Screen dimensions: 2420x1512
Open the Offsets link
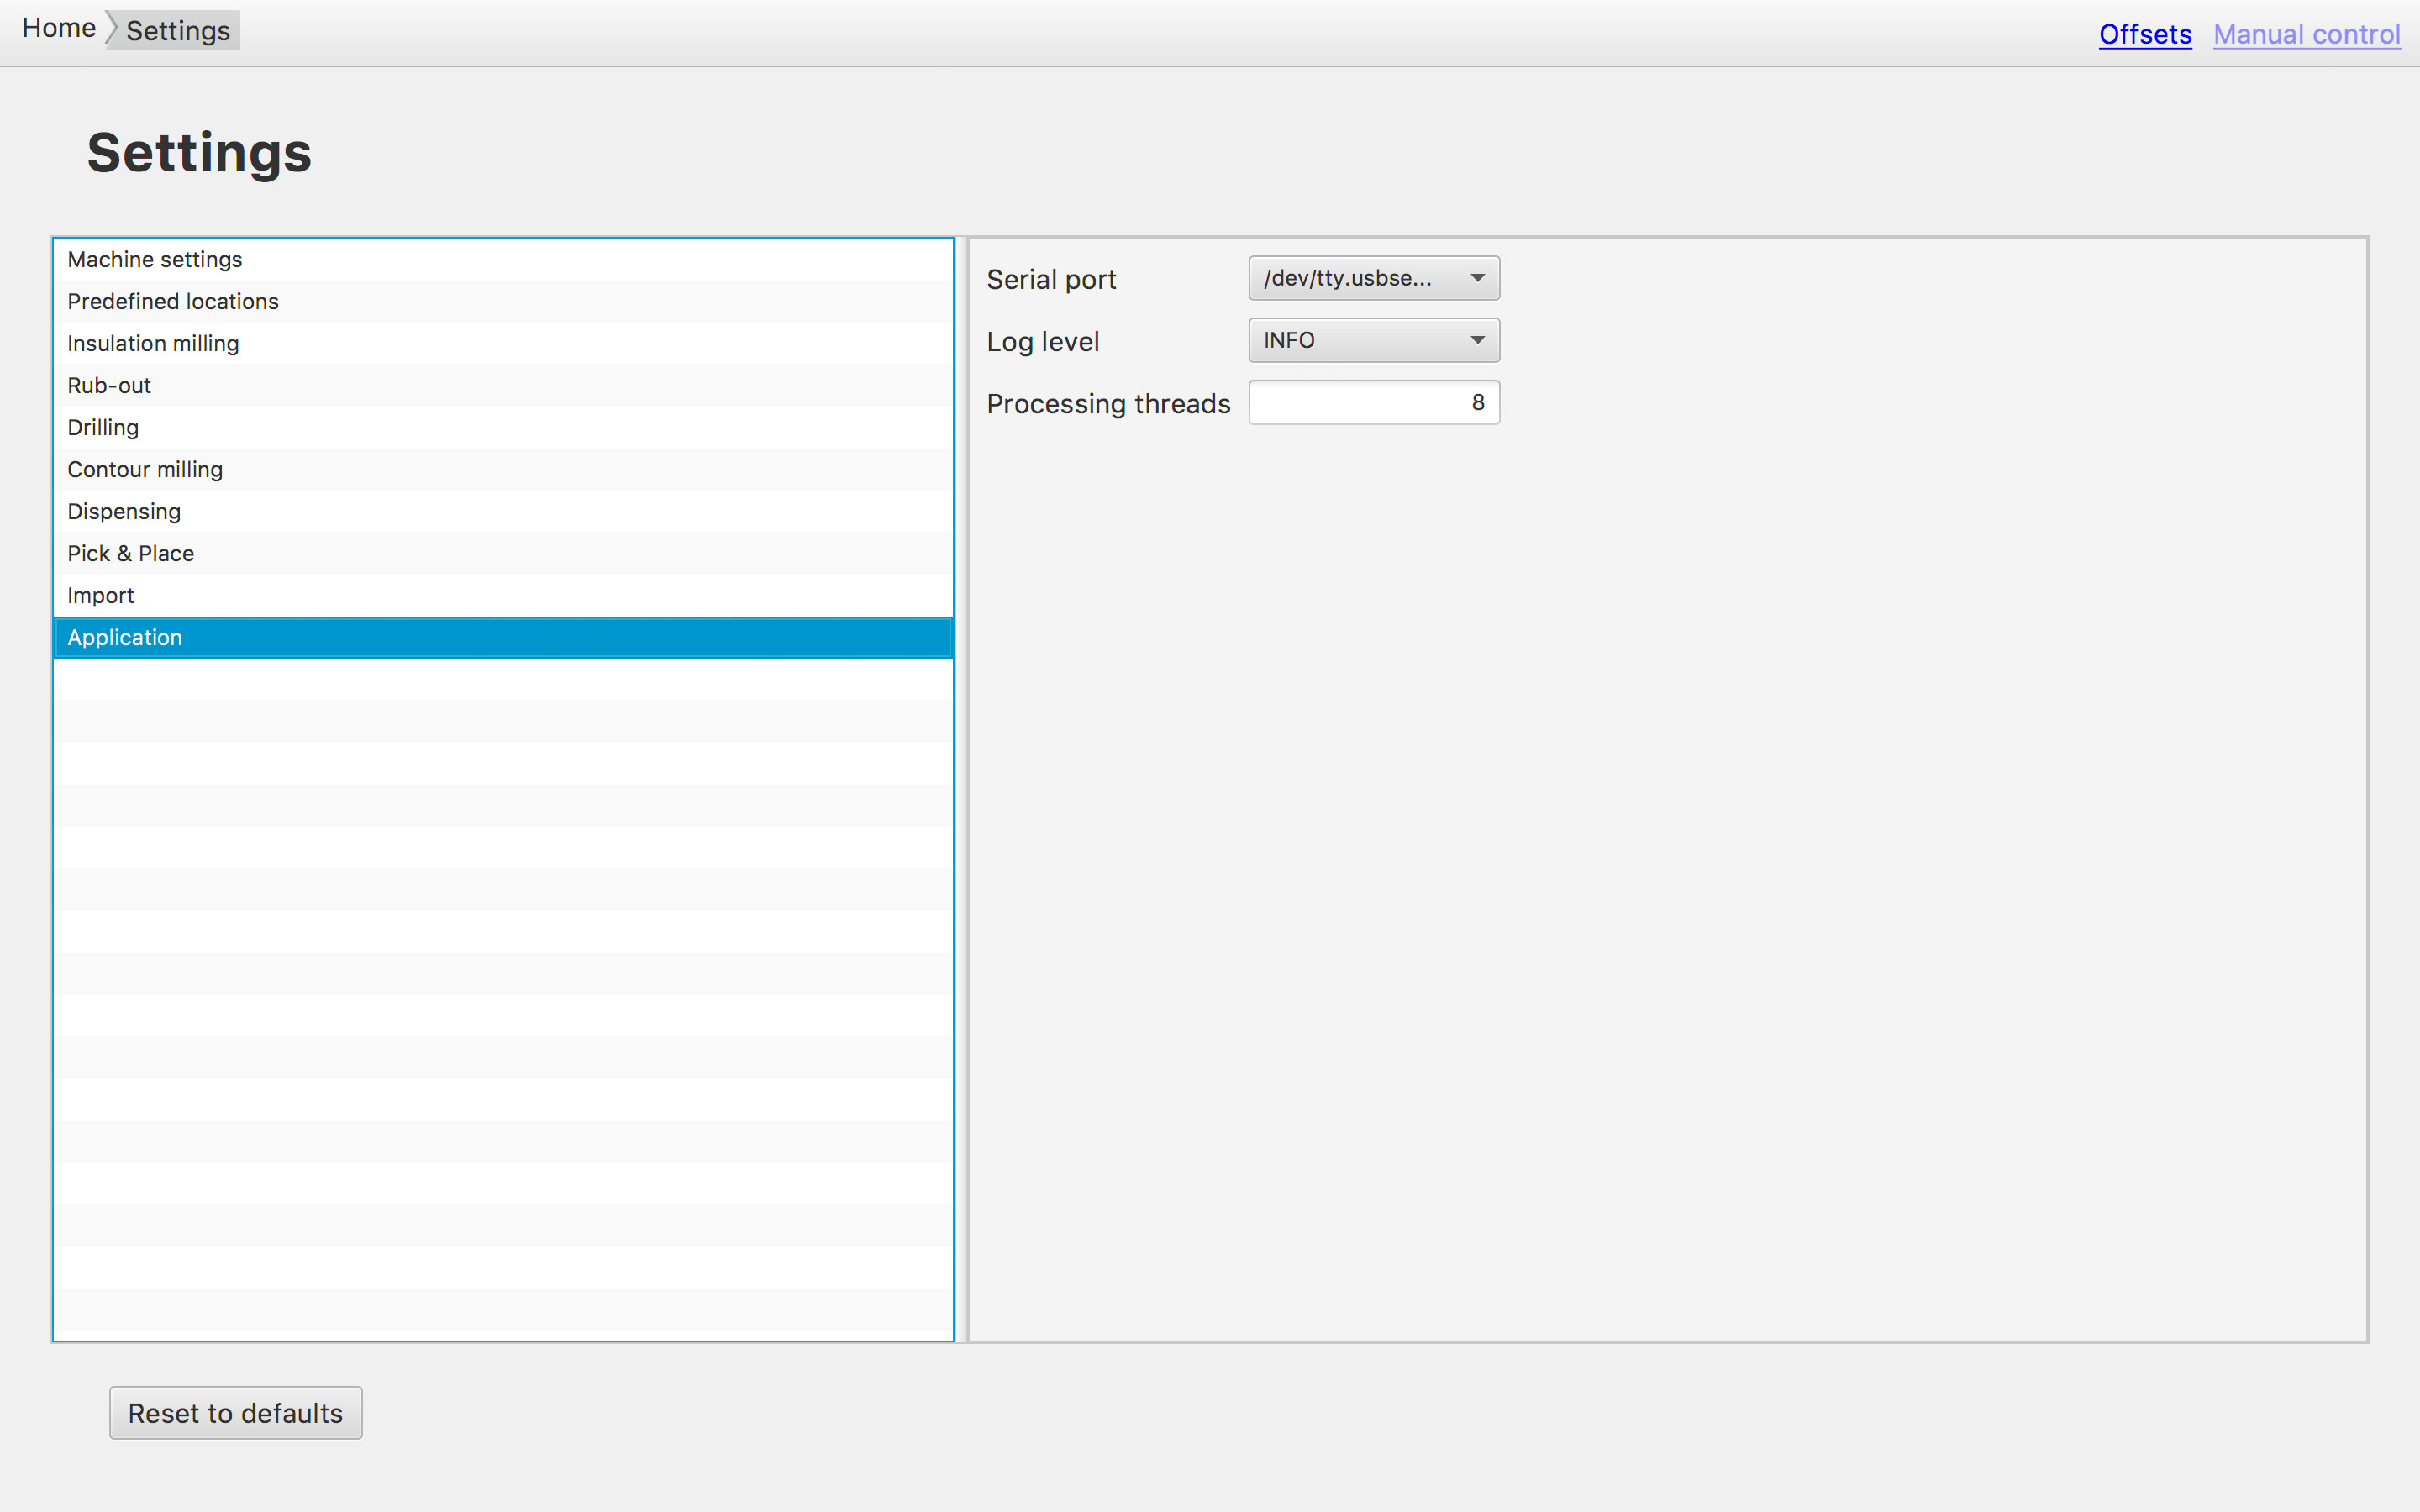[x=2145, y=34]
